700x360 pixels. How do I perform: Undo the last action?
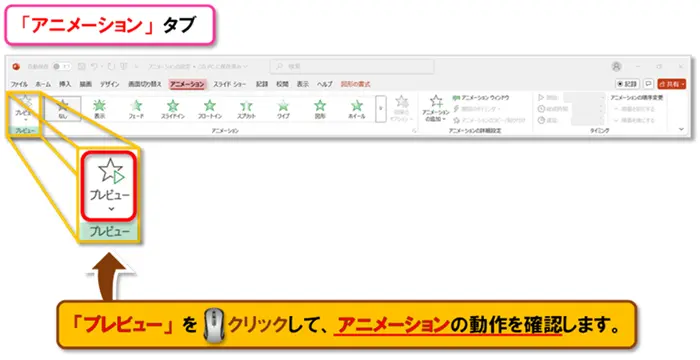coord(94,67)
